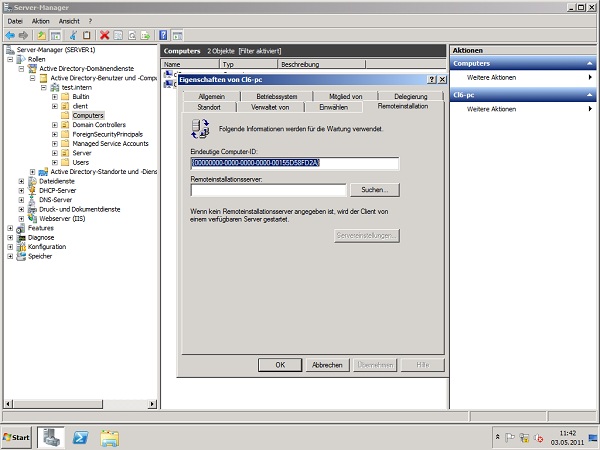Select the DNS-Server role node
The image size is (600, 450).
tap(55, 200)
